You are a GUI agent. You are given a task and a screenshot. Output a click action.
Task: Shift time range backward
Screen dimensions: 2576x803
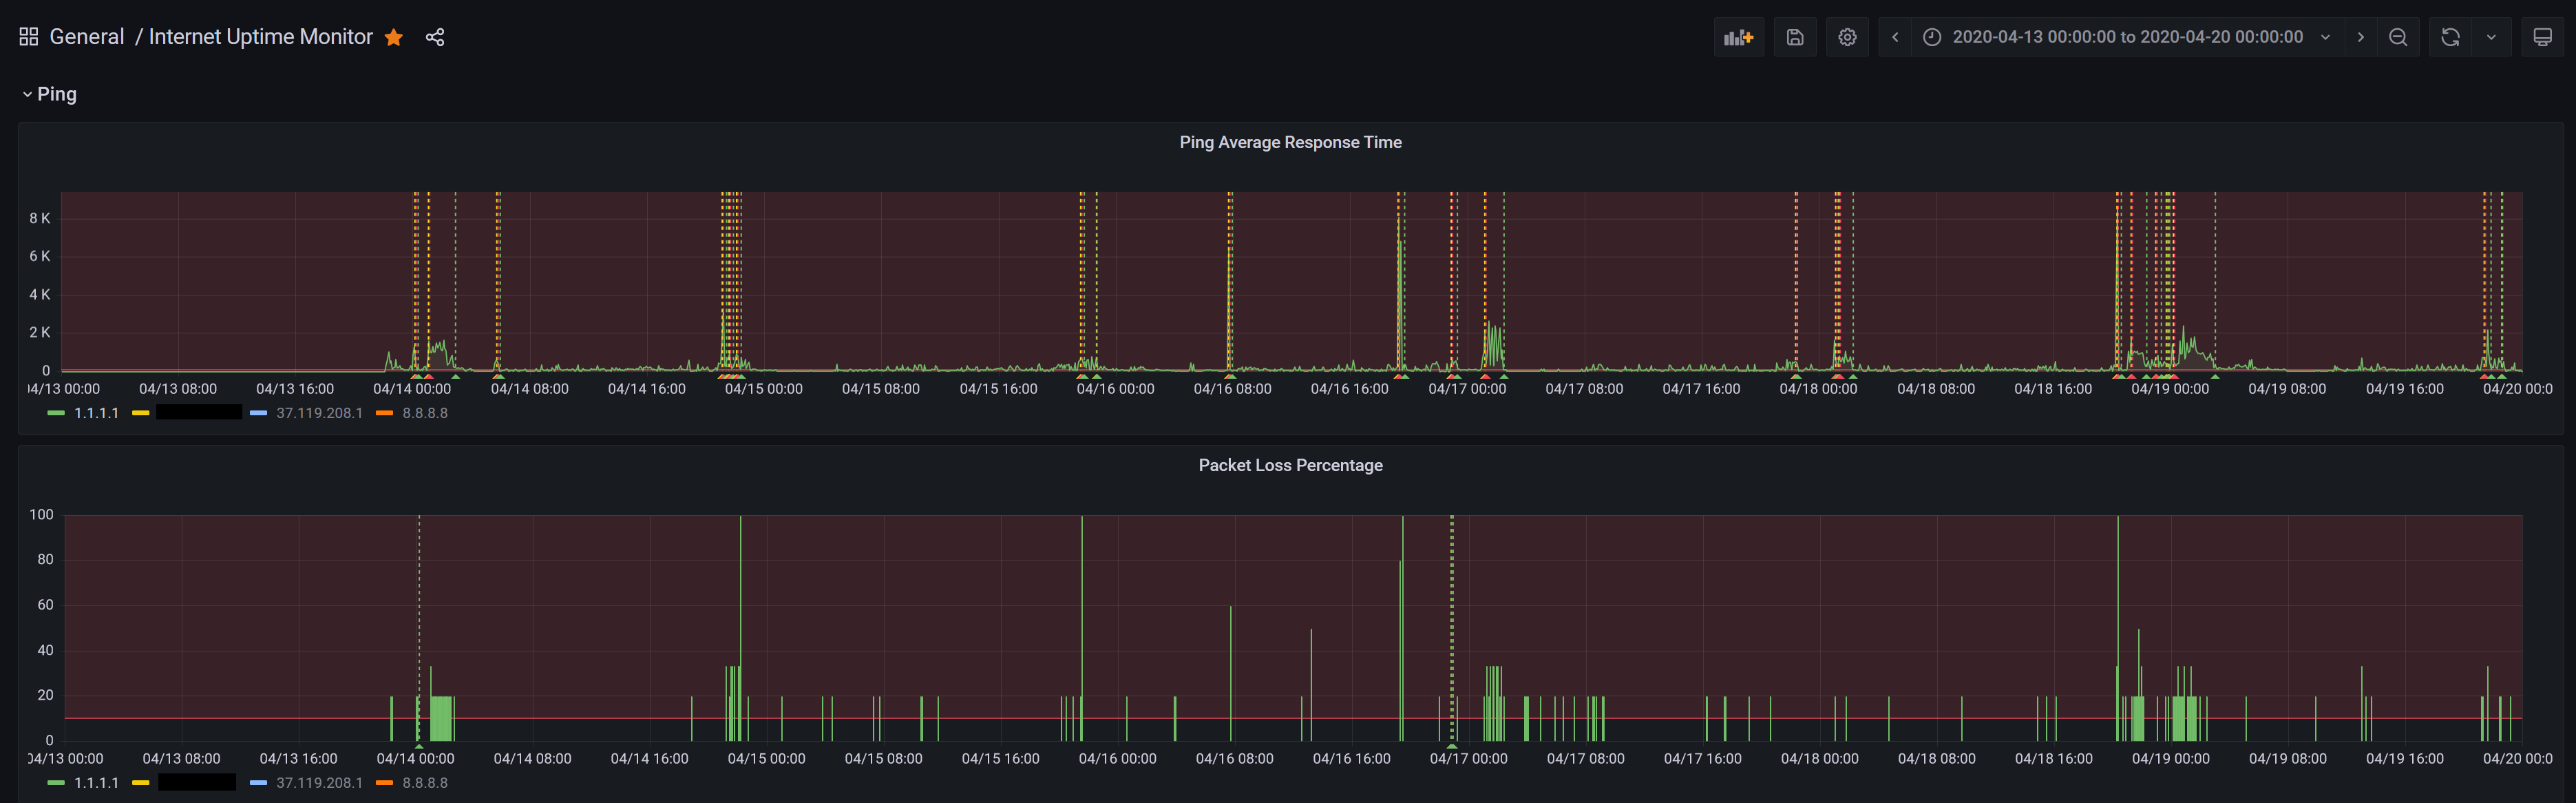[1895, 37]
